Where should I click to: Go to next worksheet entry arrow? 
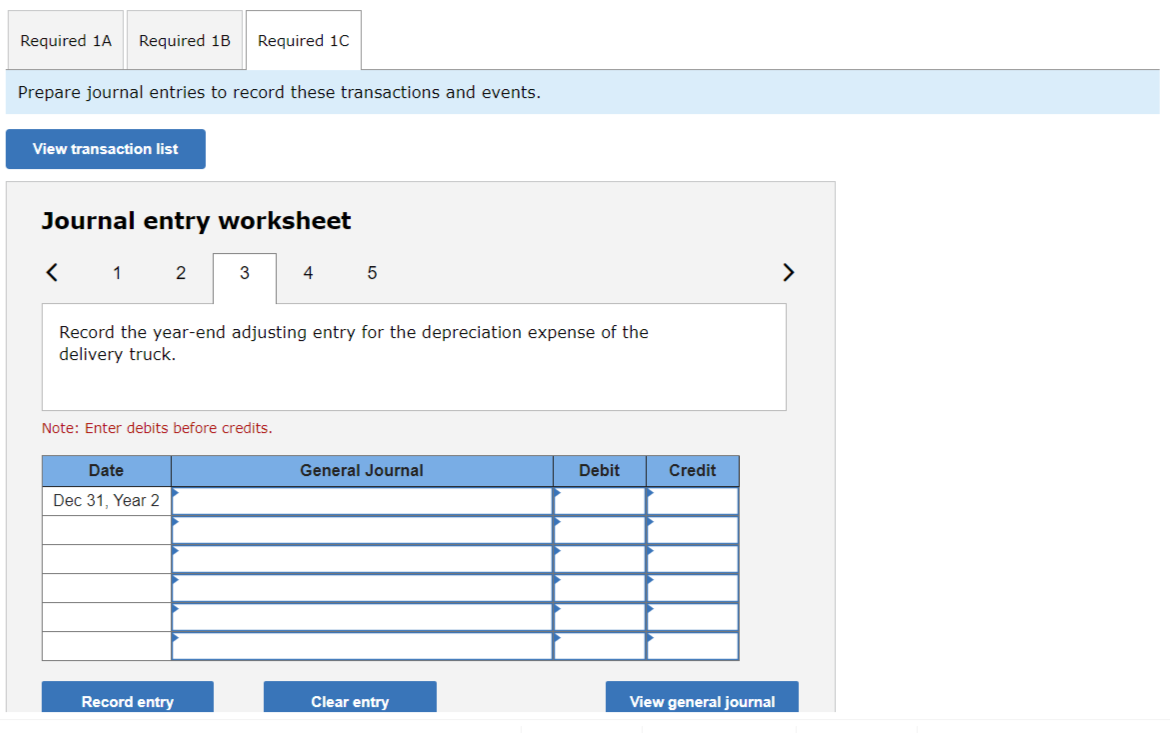[x=788, y=272]
